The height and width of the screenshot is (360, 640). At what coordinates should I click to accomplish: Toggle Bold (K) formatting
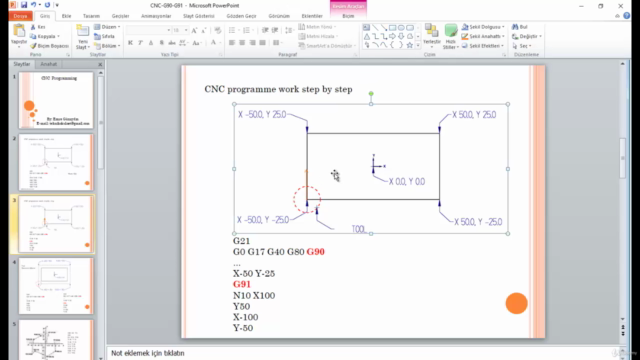coord(130,42)
